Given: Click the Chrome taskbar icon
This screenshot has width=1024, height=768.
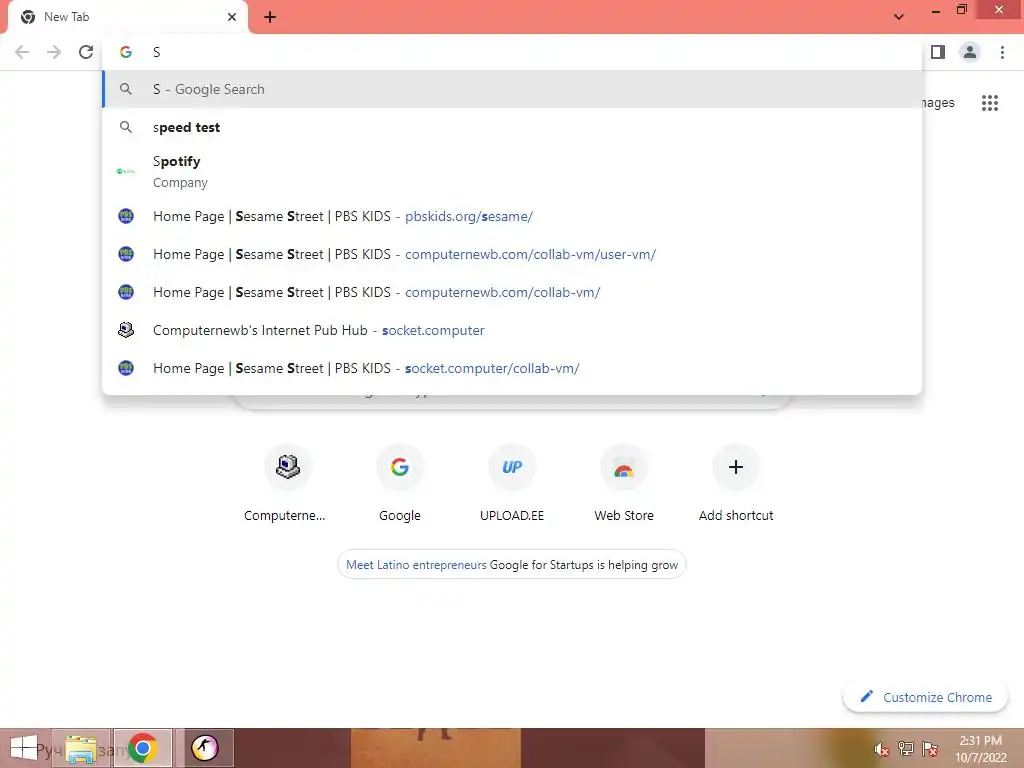Looking at the screenshot, I should pyautogui.click(x=142, y=748).
